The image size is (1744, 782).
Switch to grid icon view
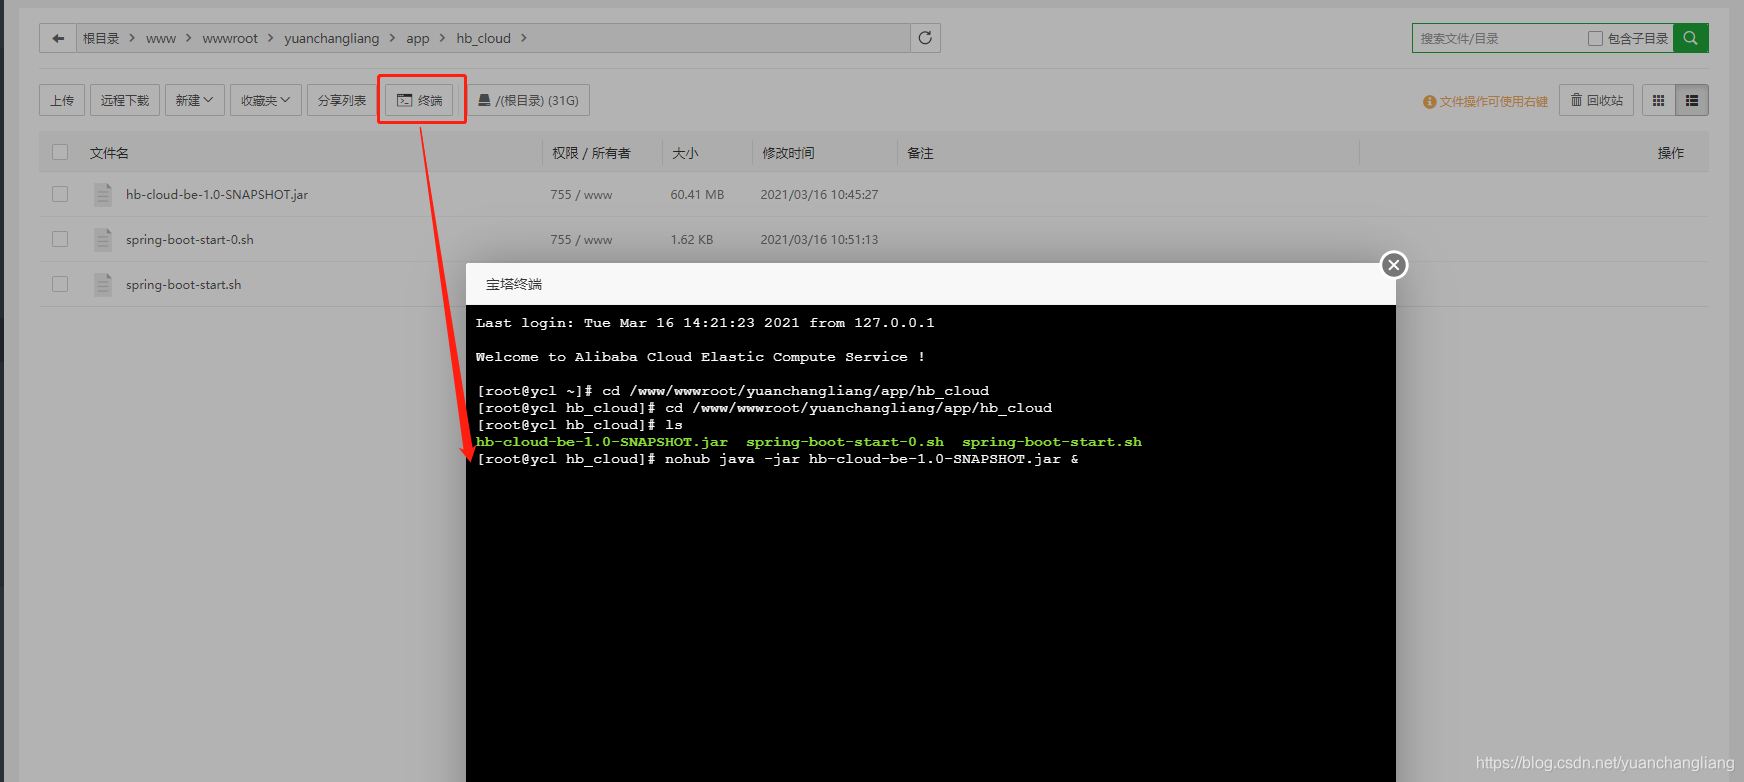[x=1658, y=100]
